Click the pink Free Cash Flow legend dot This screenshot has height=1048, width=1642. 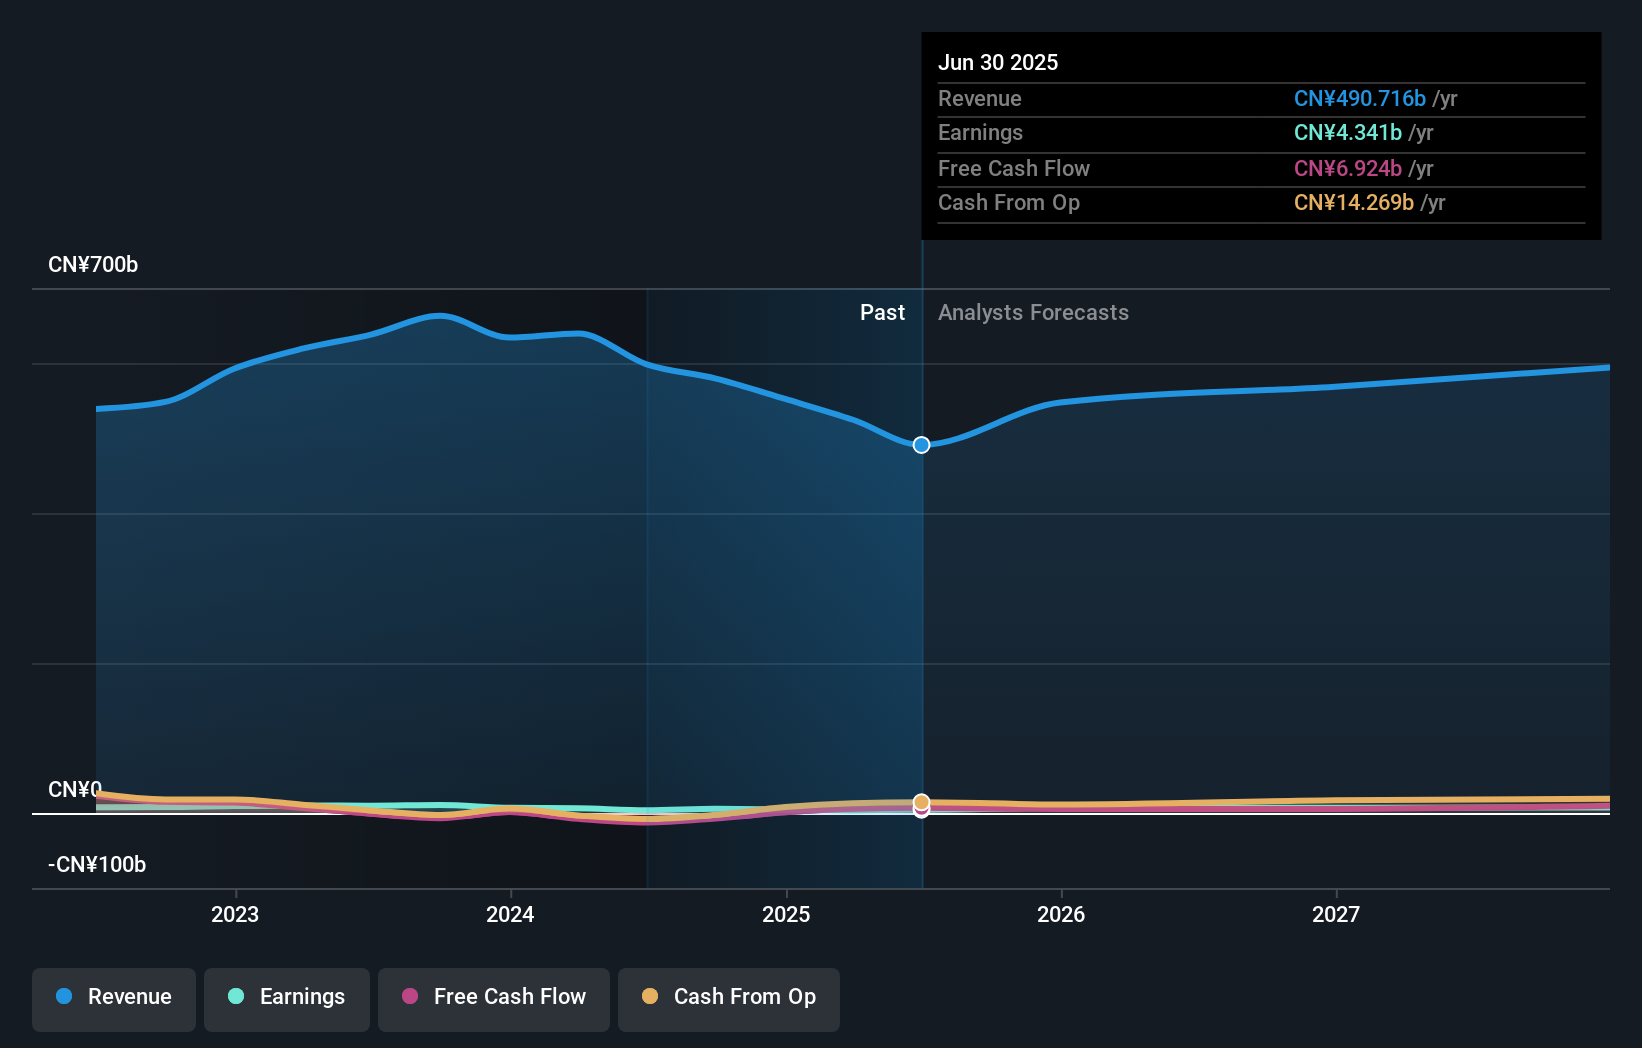[409, 997]
